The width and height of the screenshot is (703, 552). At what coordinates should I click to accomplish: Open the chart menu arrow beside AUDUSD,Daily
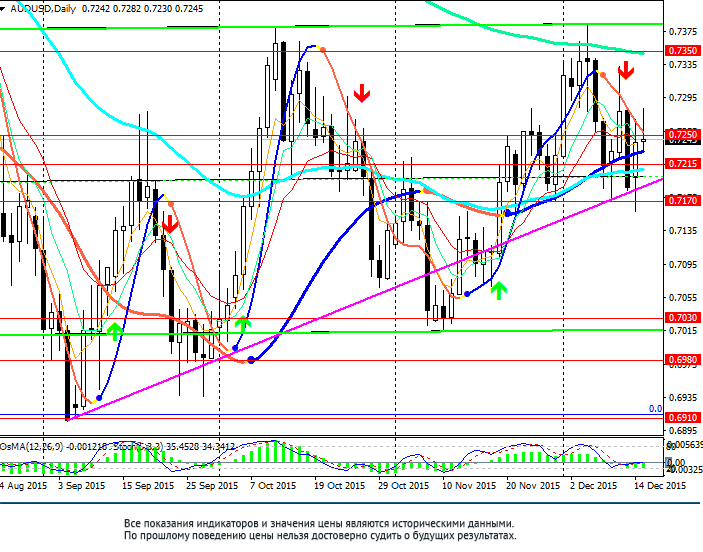[2, 9]
